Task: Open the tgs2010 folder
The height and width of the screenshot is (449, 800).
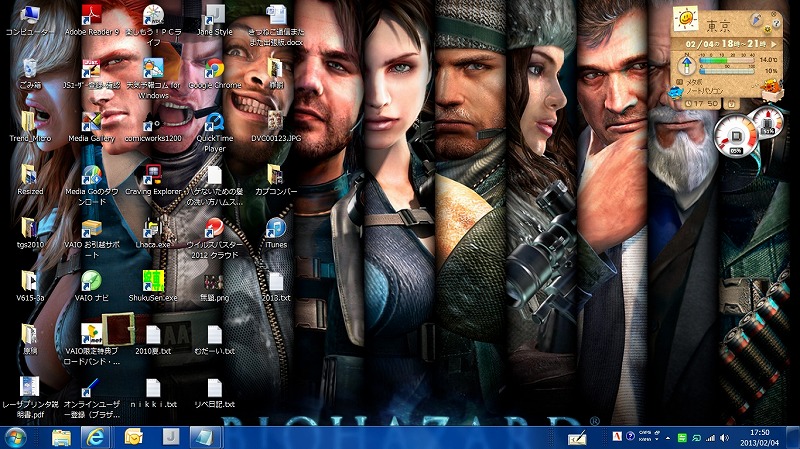Action: 30,233
